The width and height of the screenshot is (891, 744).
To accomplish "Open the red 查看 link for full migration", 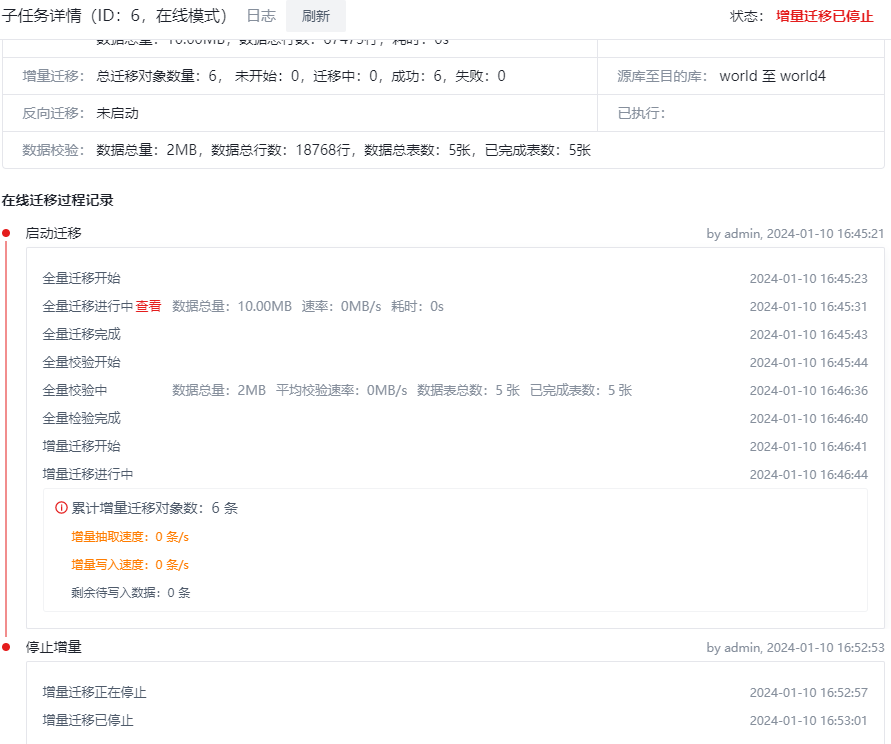I will tap(148, 306).
